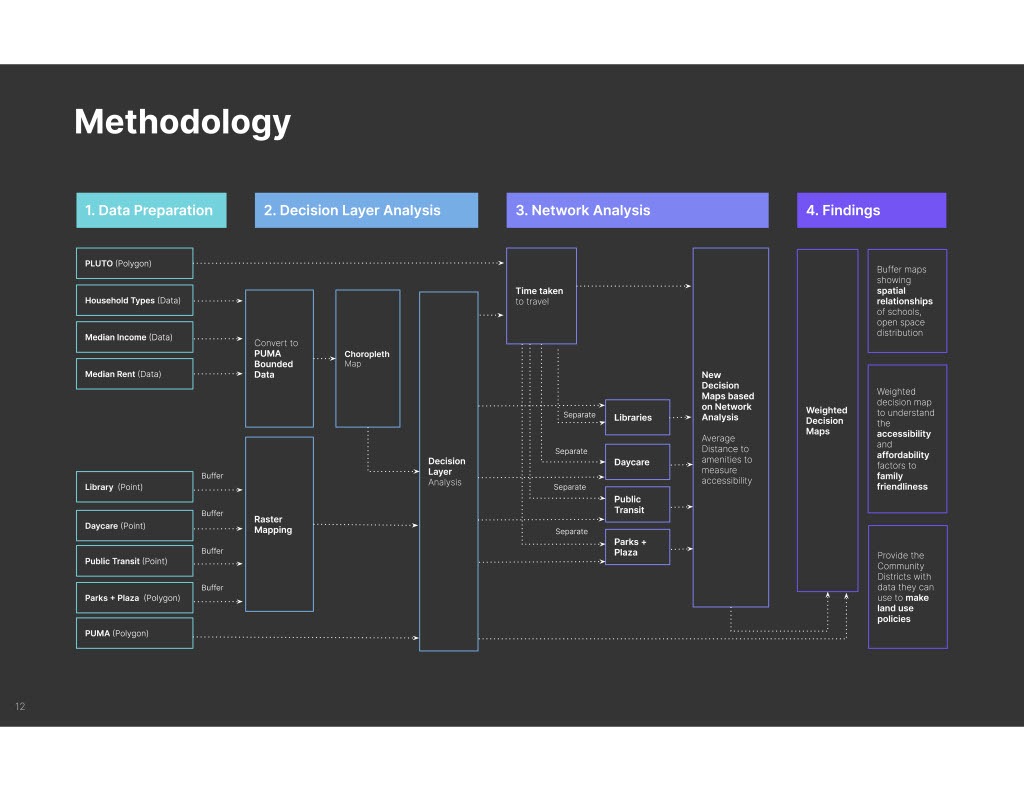Select the Decision Layer Analysis box
Image resolution: width=1024 pixels, height=791 pixels.
point(449,472)
